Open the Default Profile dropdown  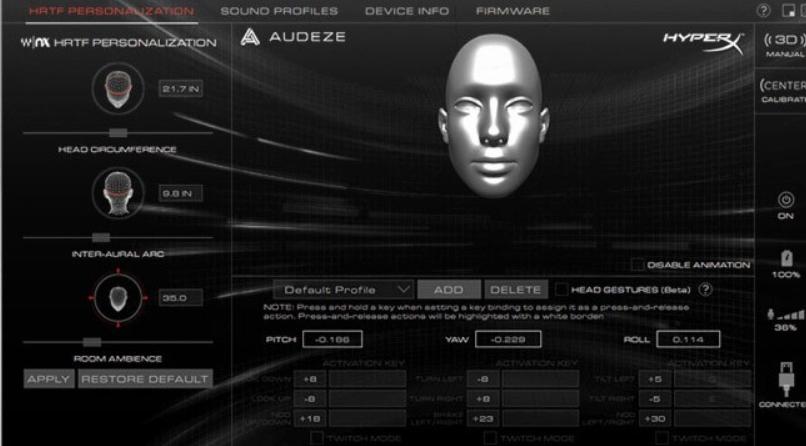pos(343,289)
